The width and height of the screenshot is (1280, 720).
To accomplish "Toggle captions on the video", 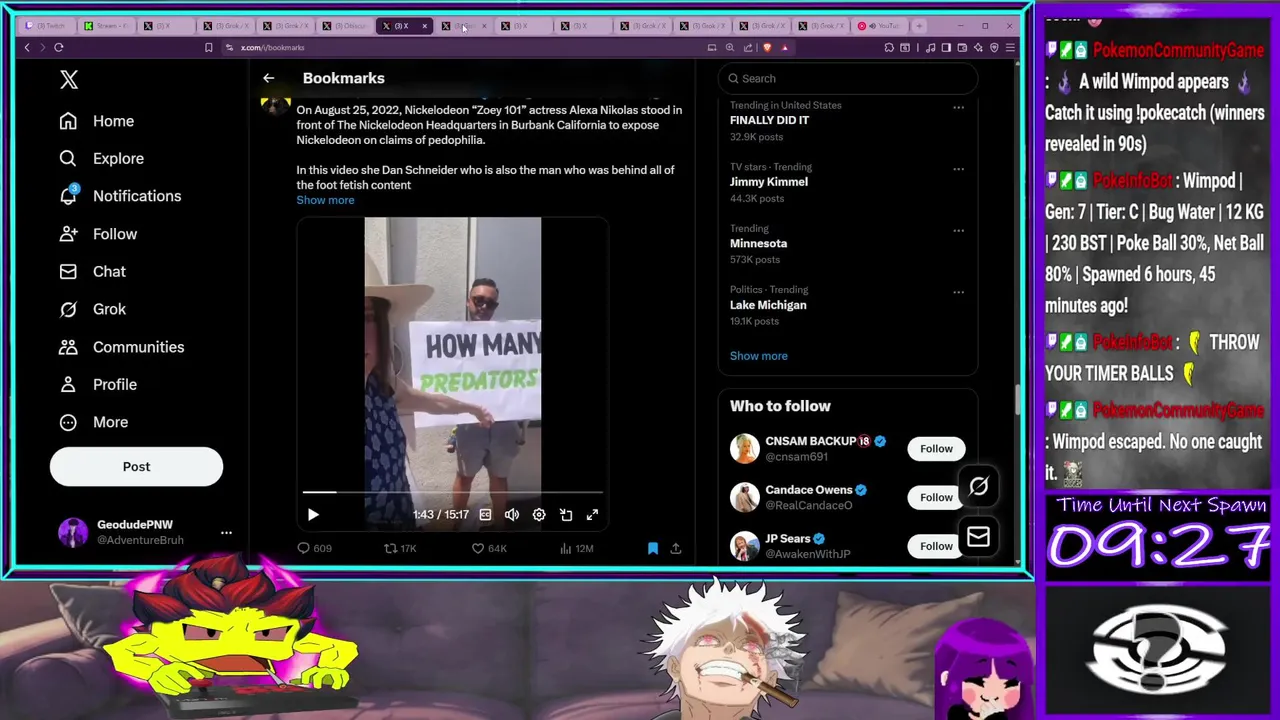I will 485,515.
